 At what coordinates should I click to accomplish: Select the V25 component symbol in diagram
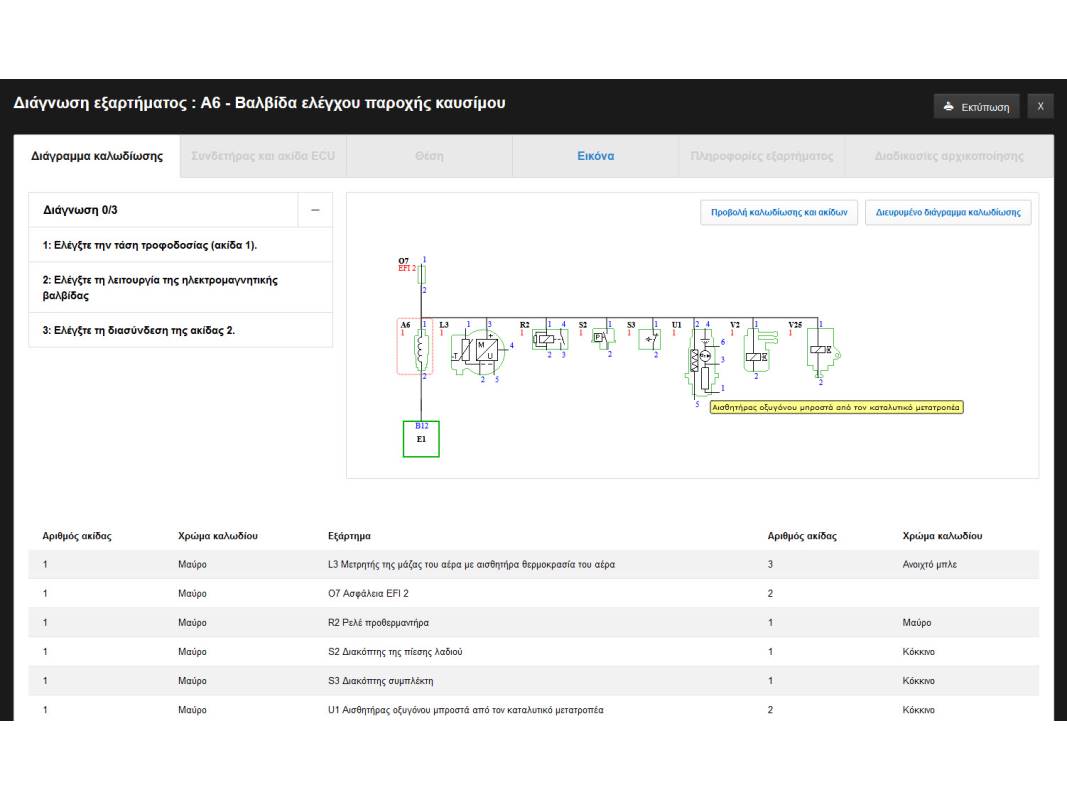[823, 351]
